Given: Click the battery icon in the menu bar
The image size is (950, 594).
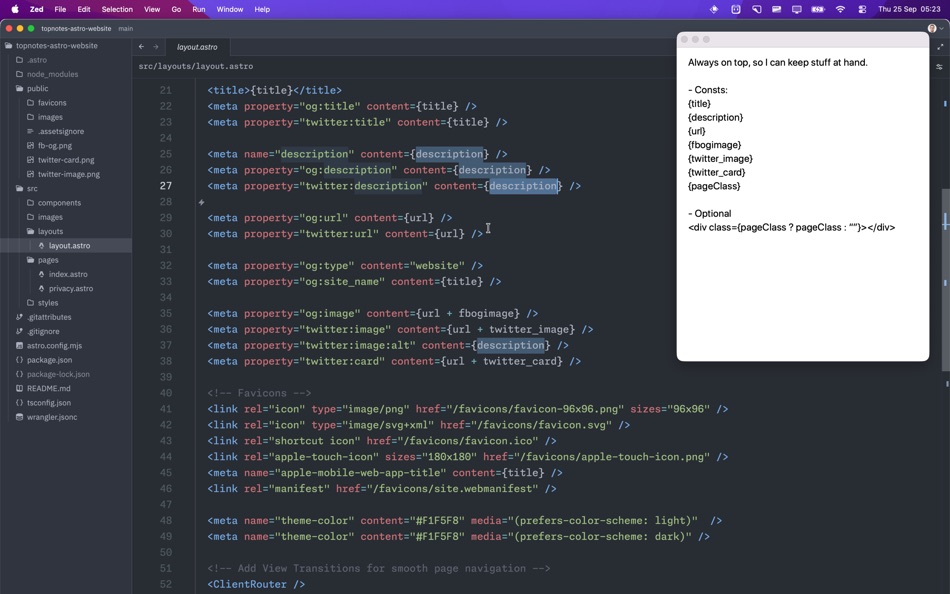Looking at the screenshot, I should coord(819,9).
